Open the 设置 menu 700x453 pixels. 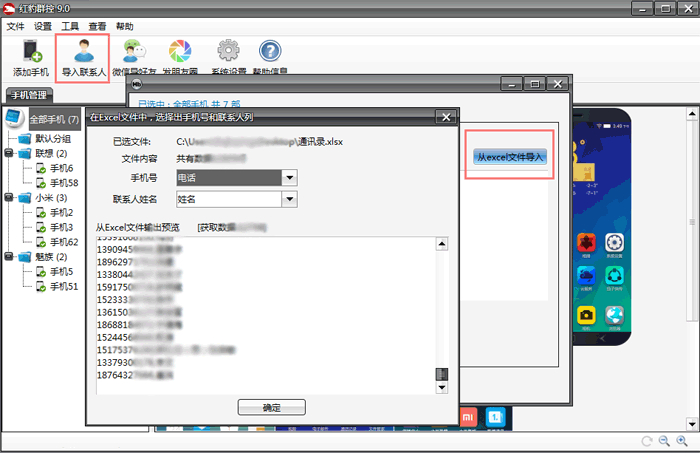[43, 26]
